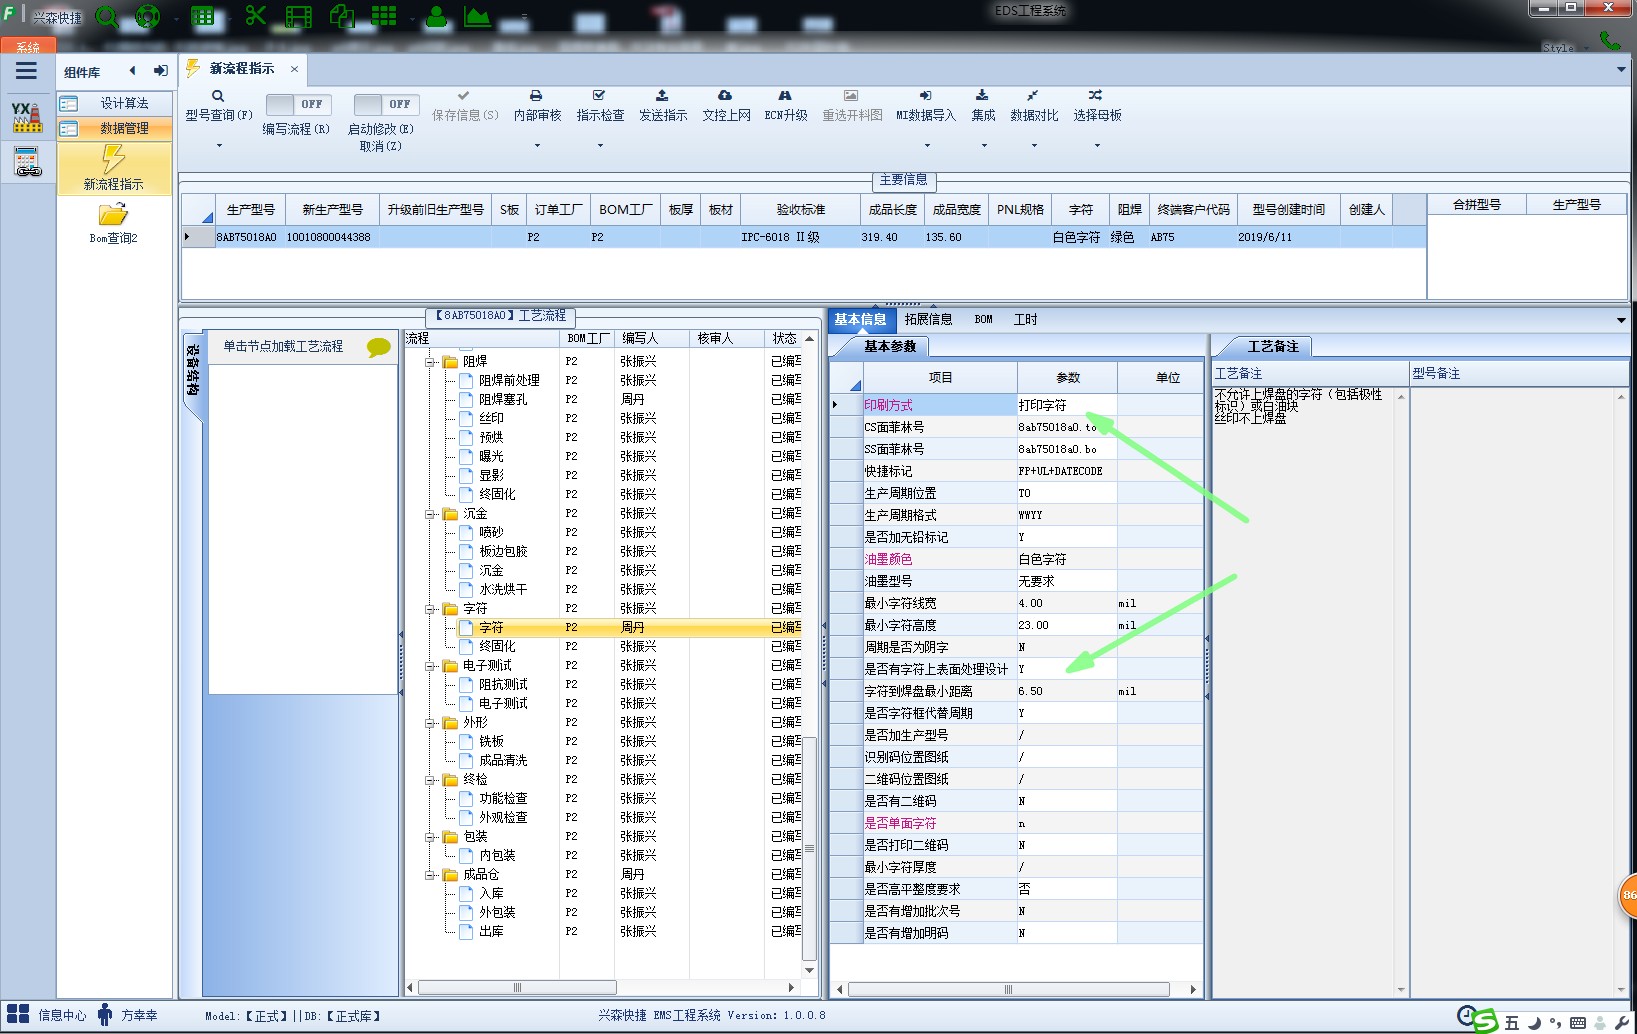Click the calculator icon in left sidebar
The width and height of the screenshot is (1637, 1034).
(27, 161)
